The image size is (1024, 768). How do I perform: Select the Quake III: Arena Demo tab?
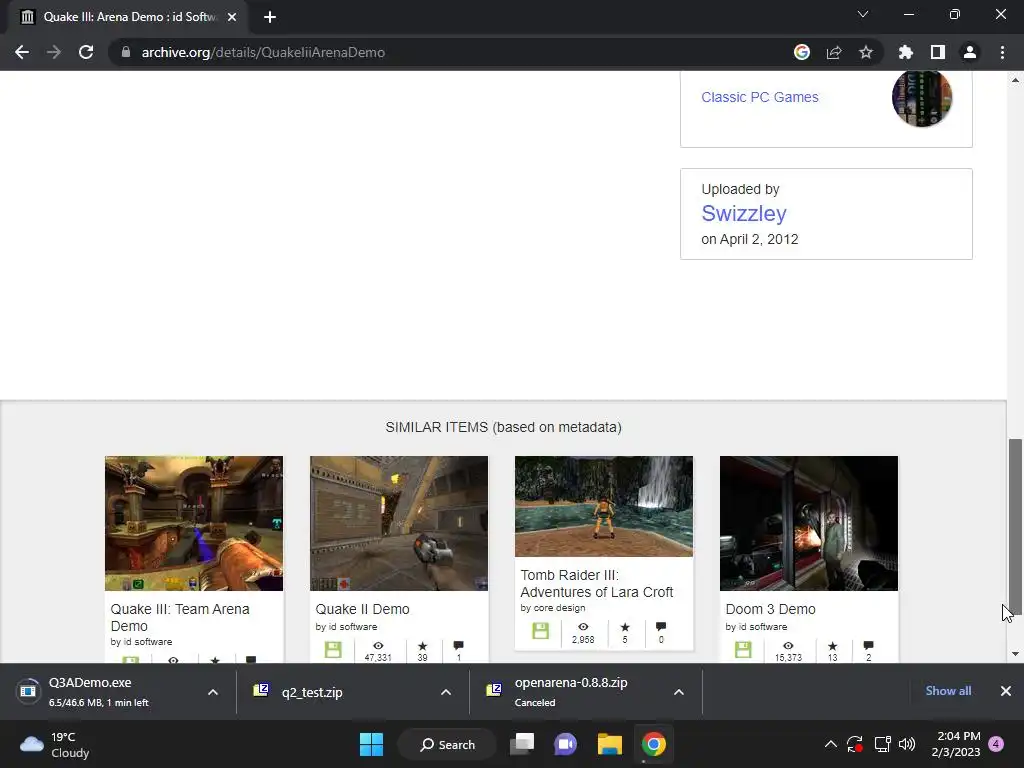click(x=129, y=17)
